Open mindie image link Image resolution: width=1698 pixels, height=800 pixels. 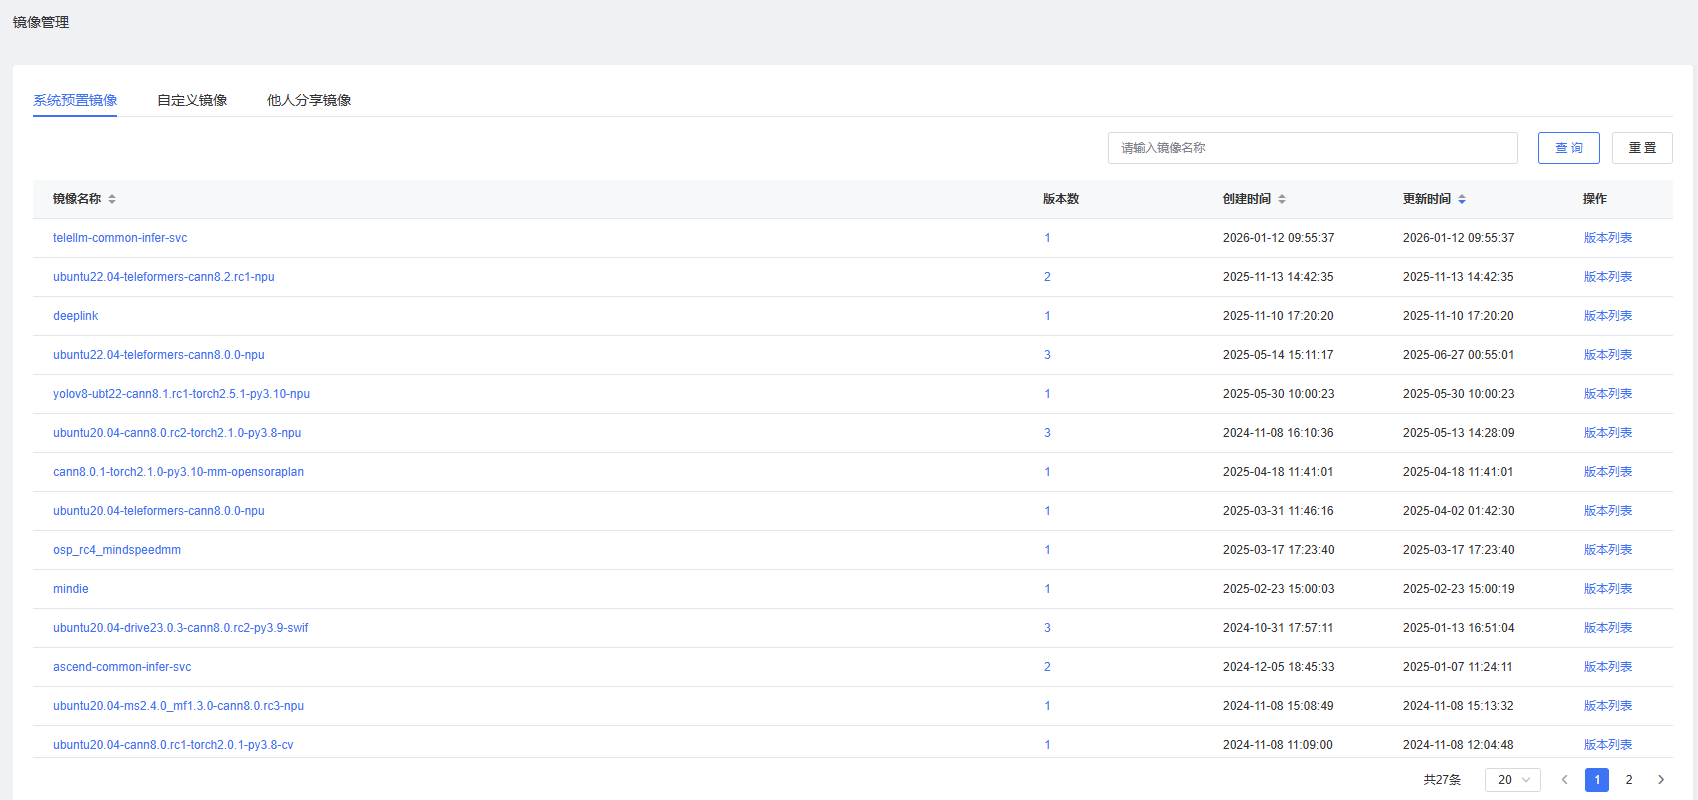pyautogui.click(x=71, y=589)
